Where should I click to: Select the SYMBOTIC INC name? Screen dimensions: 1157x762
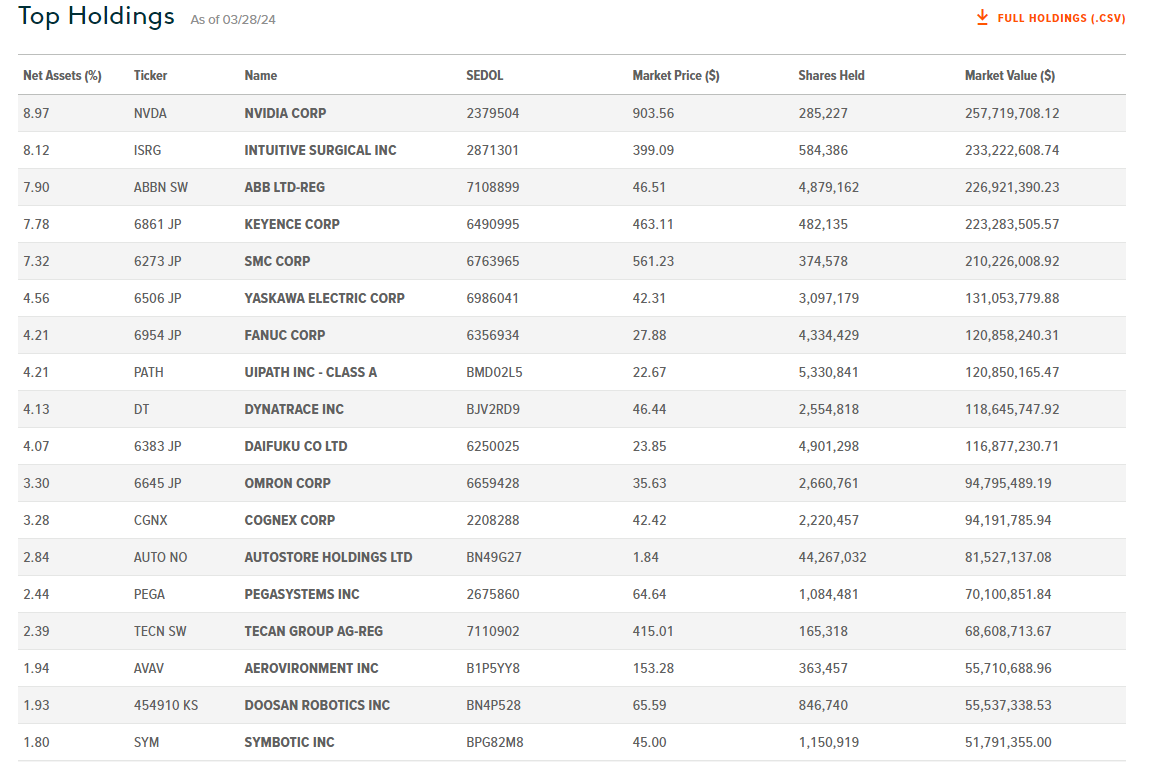coord(289,742)
